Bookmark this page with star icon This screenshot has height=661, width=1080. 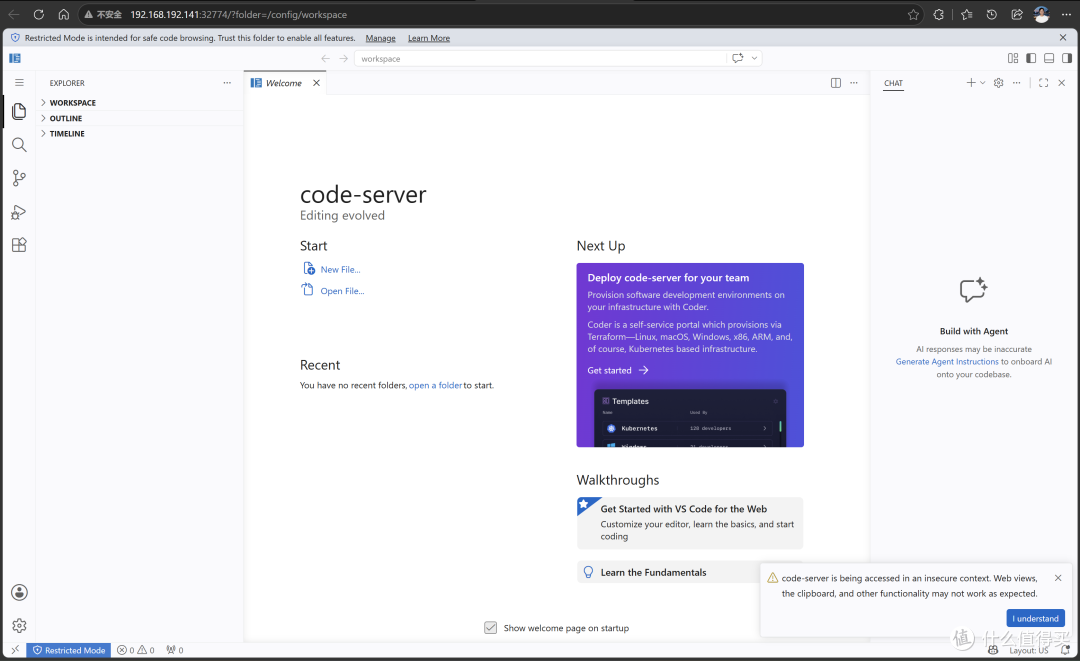913,14
